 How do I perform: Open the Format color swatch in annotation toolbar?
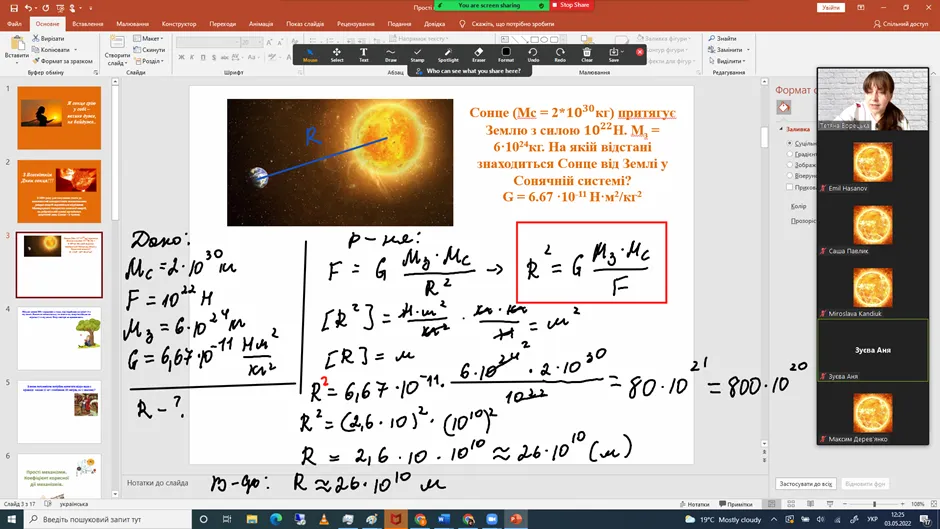[506, 54]
